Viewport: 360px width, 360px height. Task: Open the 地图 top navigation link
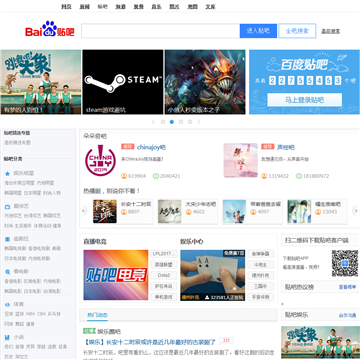click(192, 6)
